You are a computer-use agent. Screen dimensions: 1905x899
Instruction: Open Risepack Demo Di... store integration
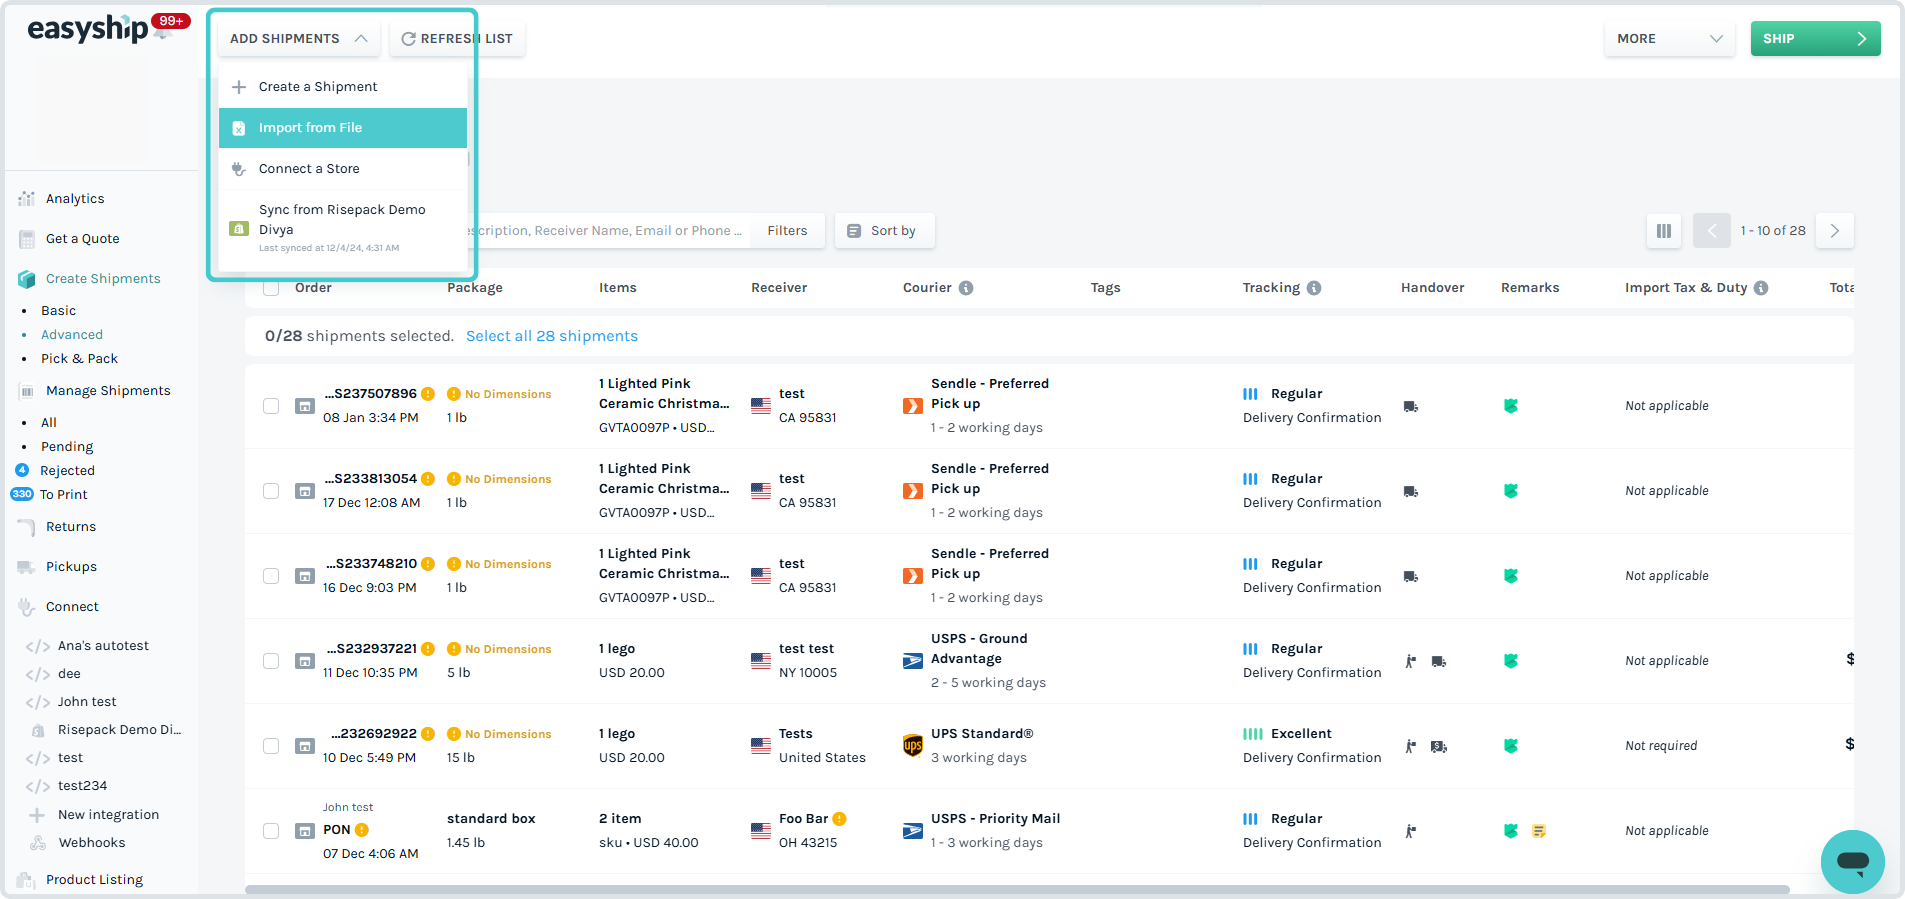(x=119, y=730)
